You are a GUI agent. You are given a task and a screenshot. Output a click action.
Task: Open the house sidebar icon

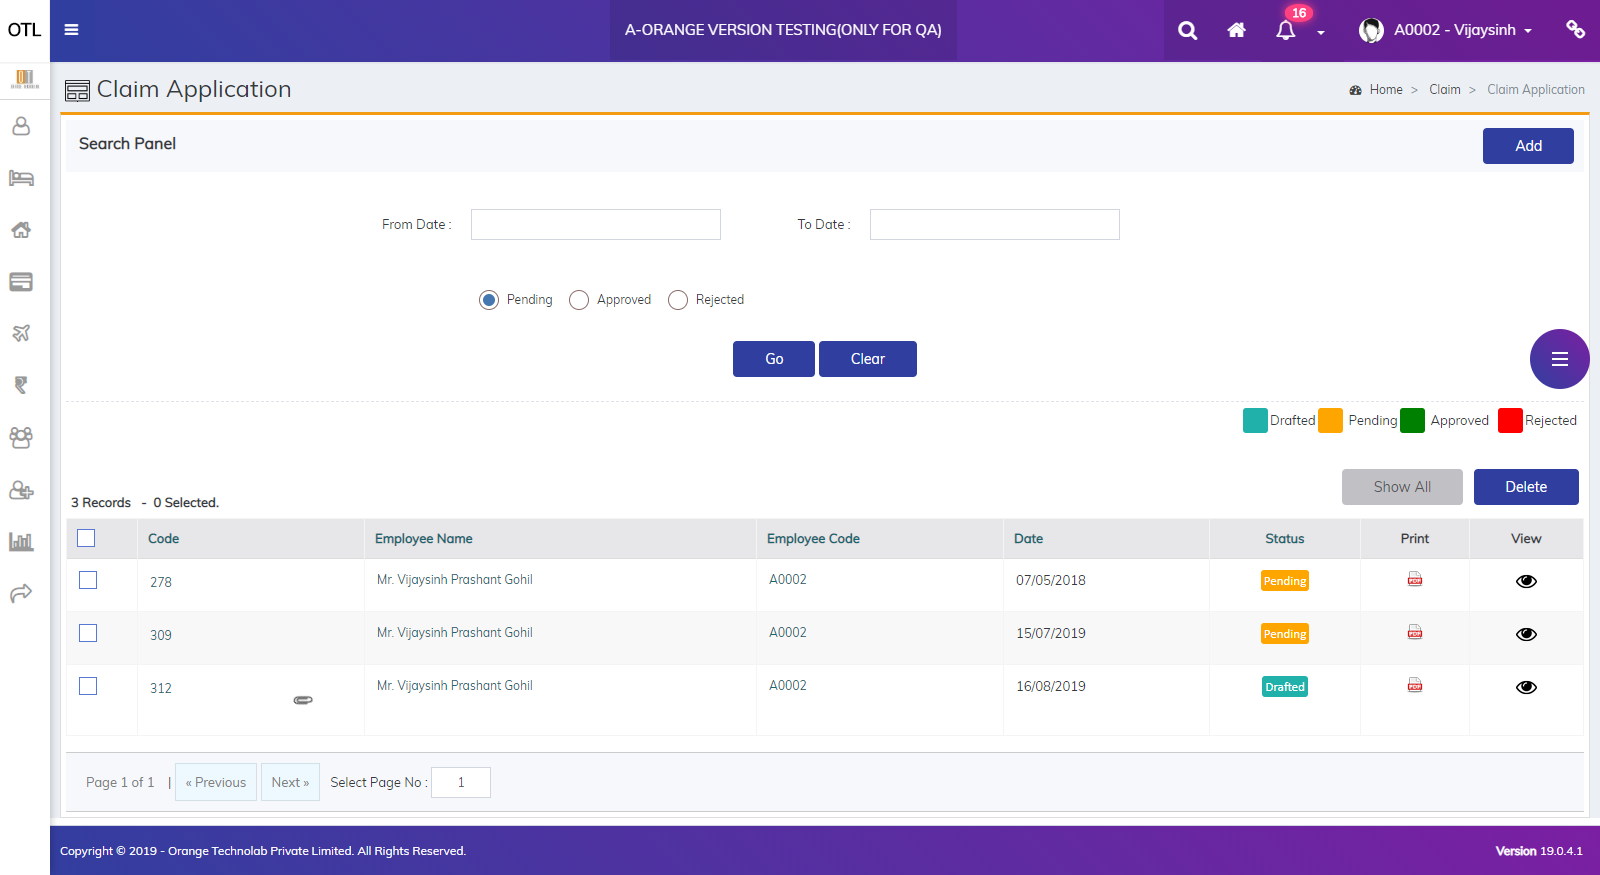21,230
